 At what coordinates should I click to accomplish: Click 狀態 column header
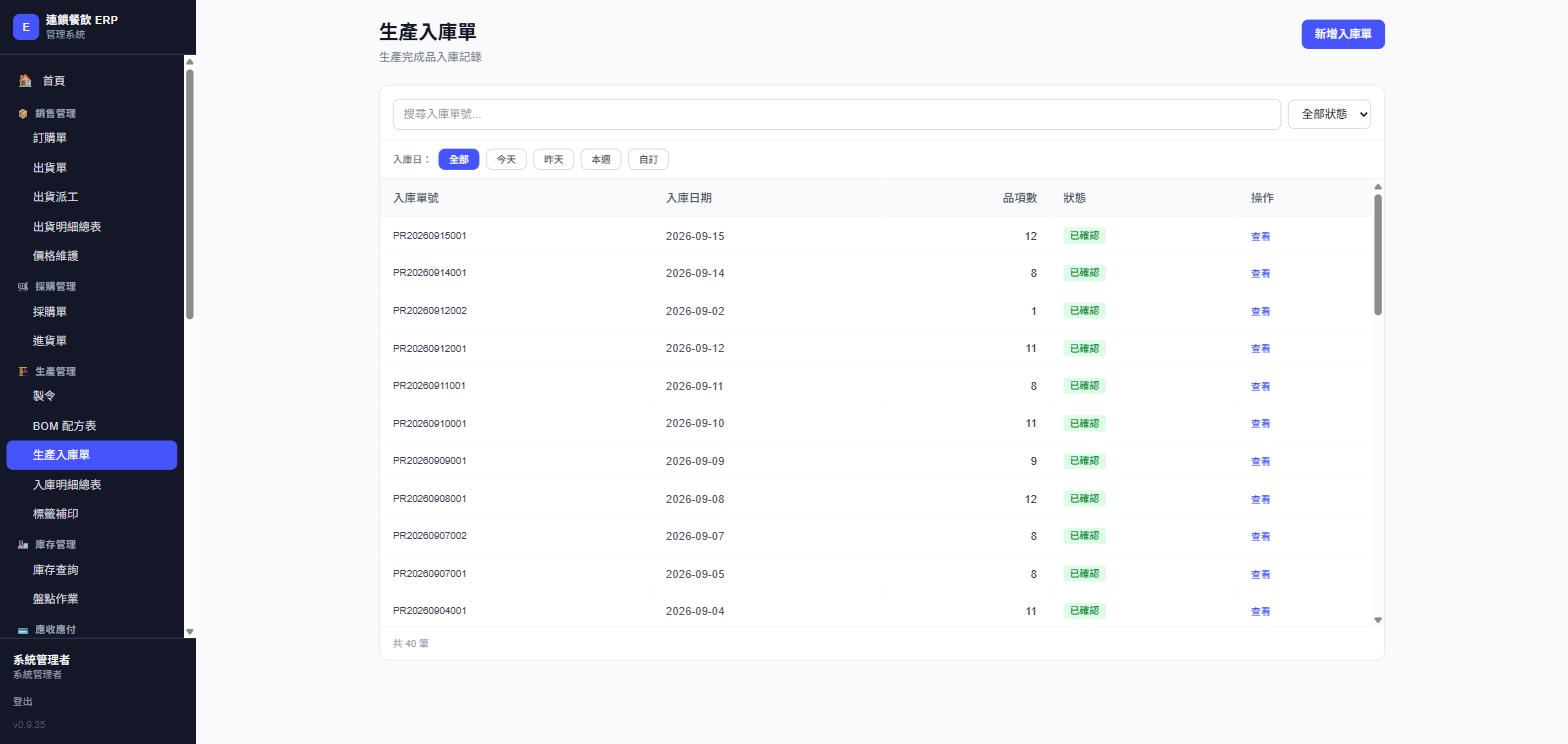[x=1074, y=198]
